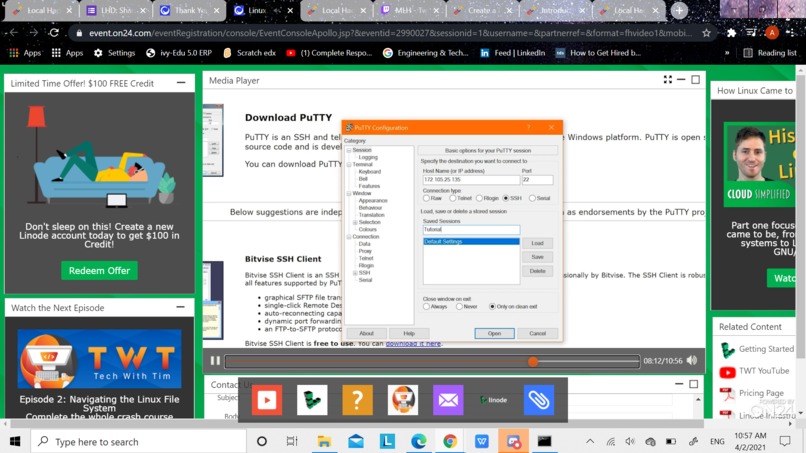This screenshot has height=453, width=806.
Task: Mute the media player volume
Action: pyautogui.click(x=692, y=360)
